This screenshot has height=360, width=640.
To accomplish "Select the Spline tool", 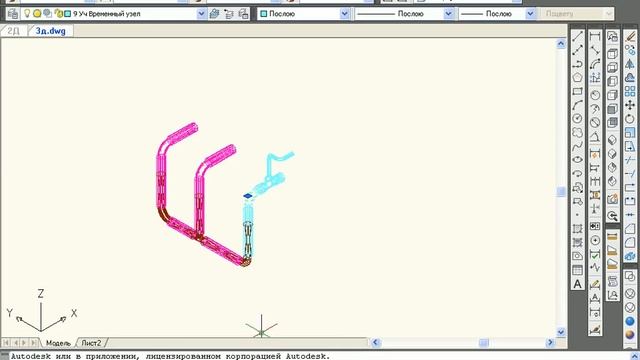I will 577,146.
